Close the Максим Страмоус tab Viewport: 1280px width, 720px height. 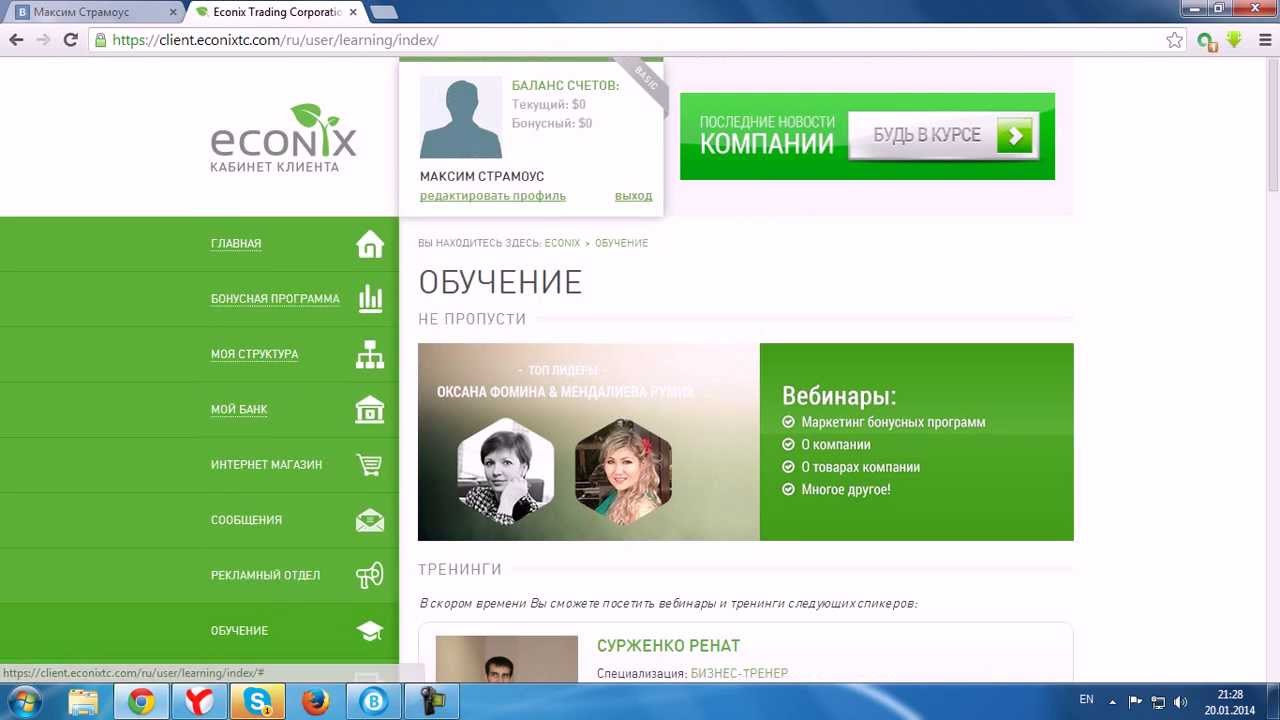pos(173,12)
